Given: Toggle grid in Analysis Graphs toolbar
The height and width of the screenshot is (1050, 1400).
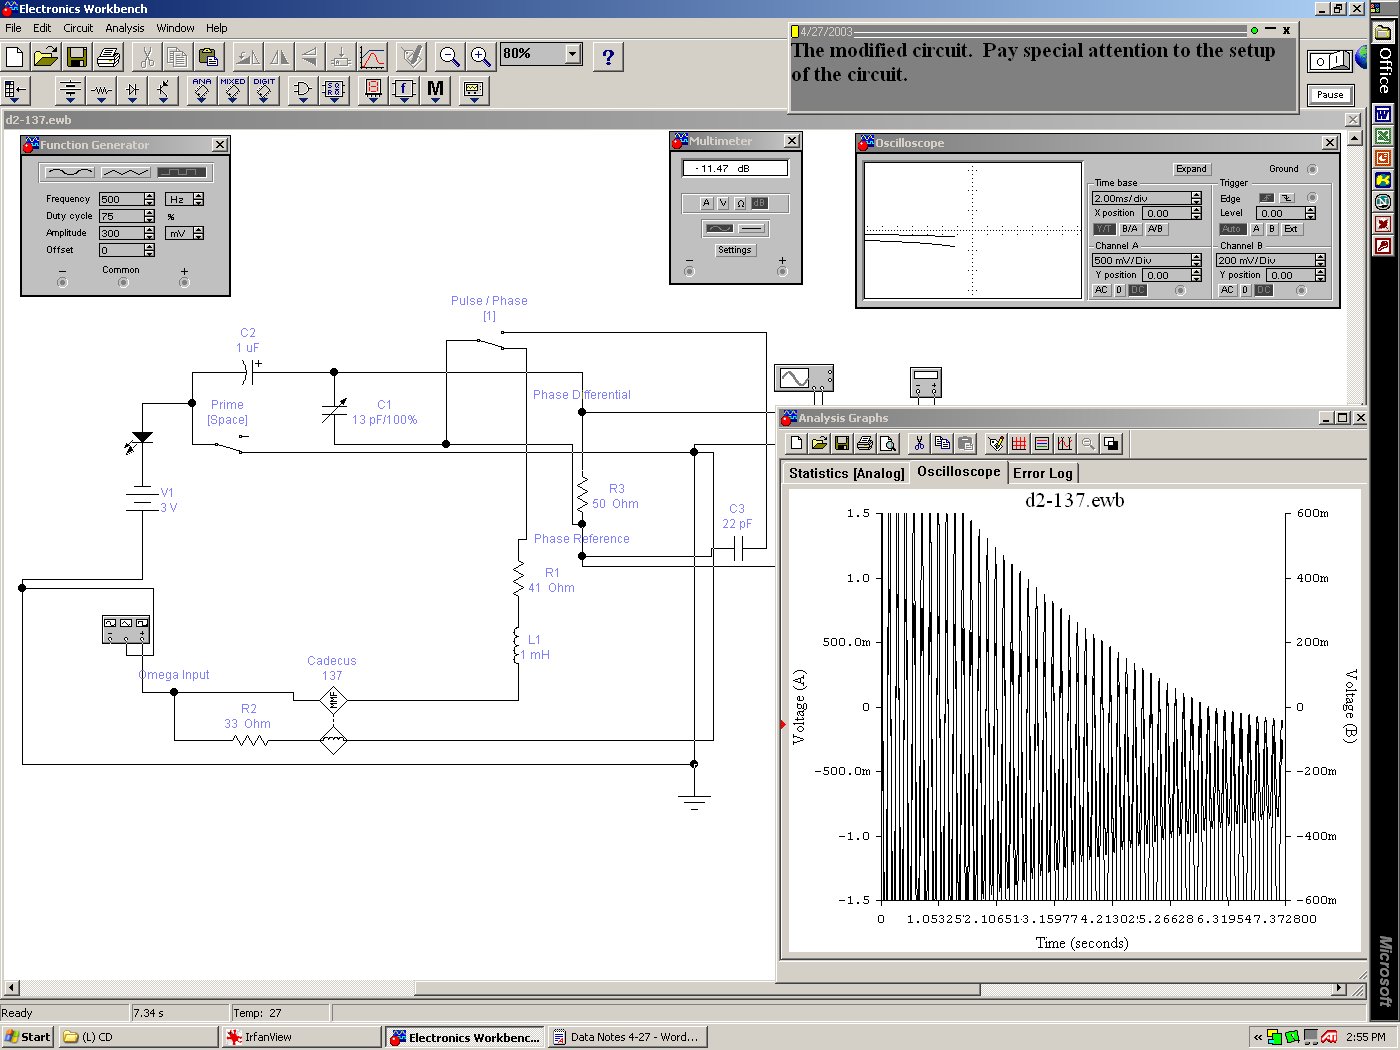Looking at the screenshot, I should [x=1019, y=443].
